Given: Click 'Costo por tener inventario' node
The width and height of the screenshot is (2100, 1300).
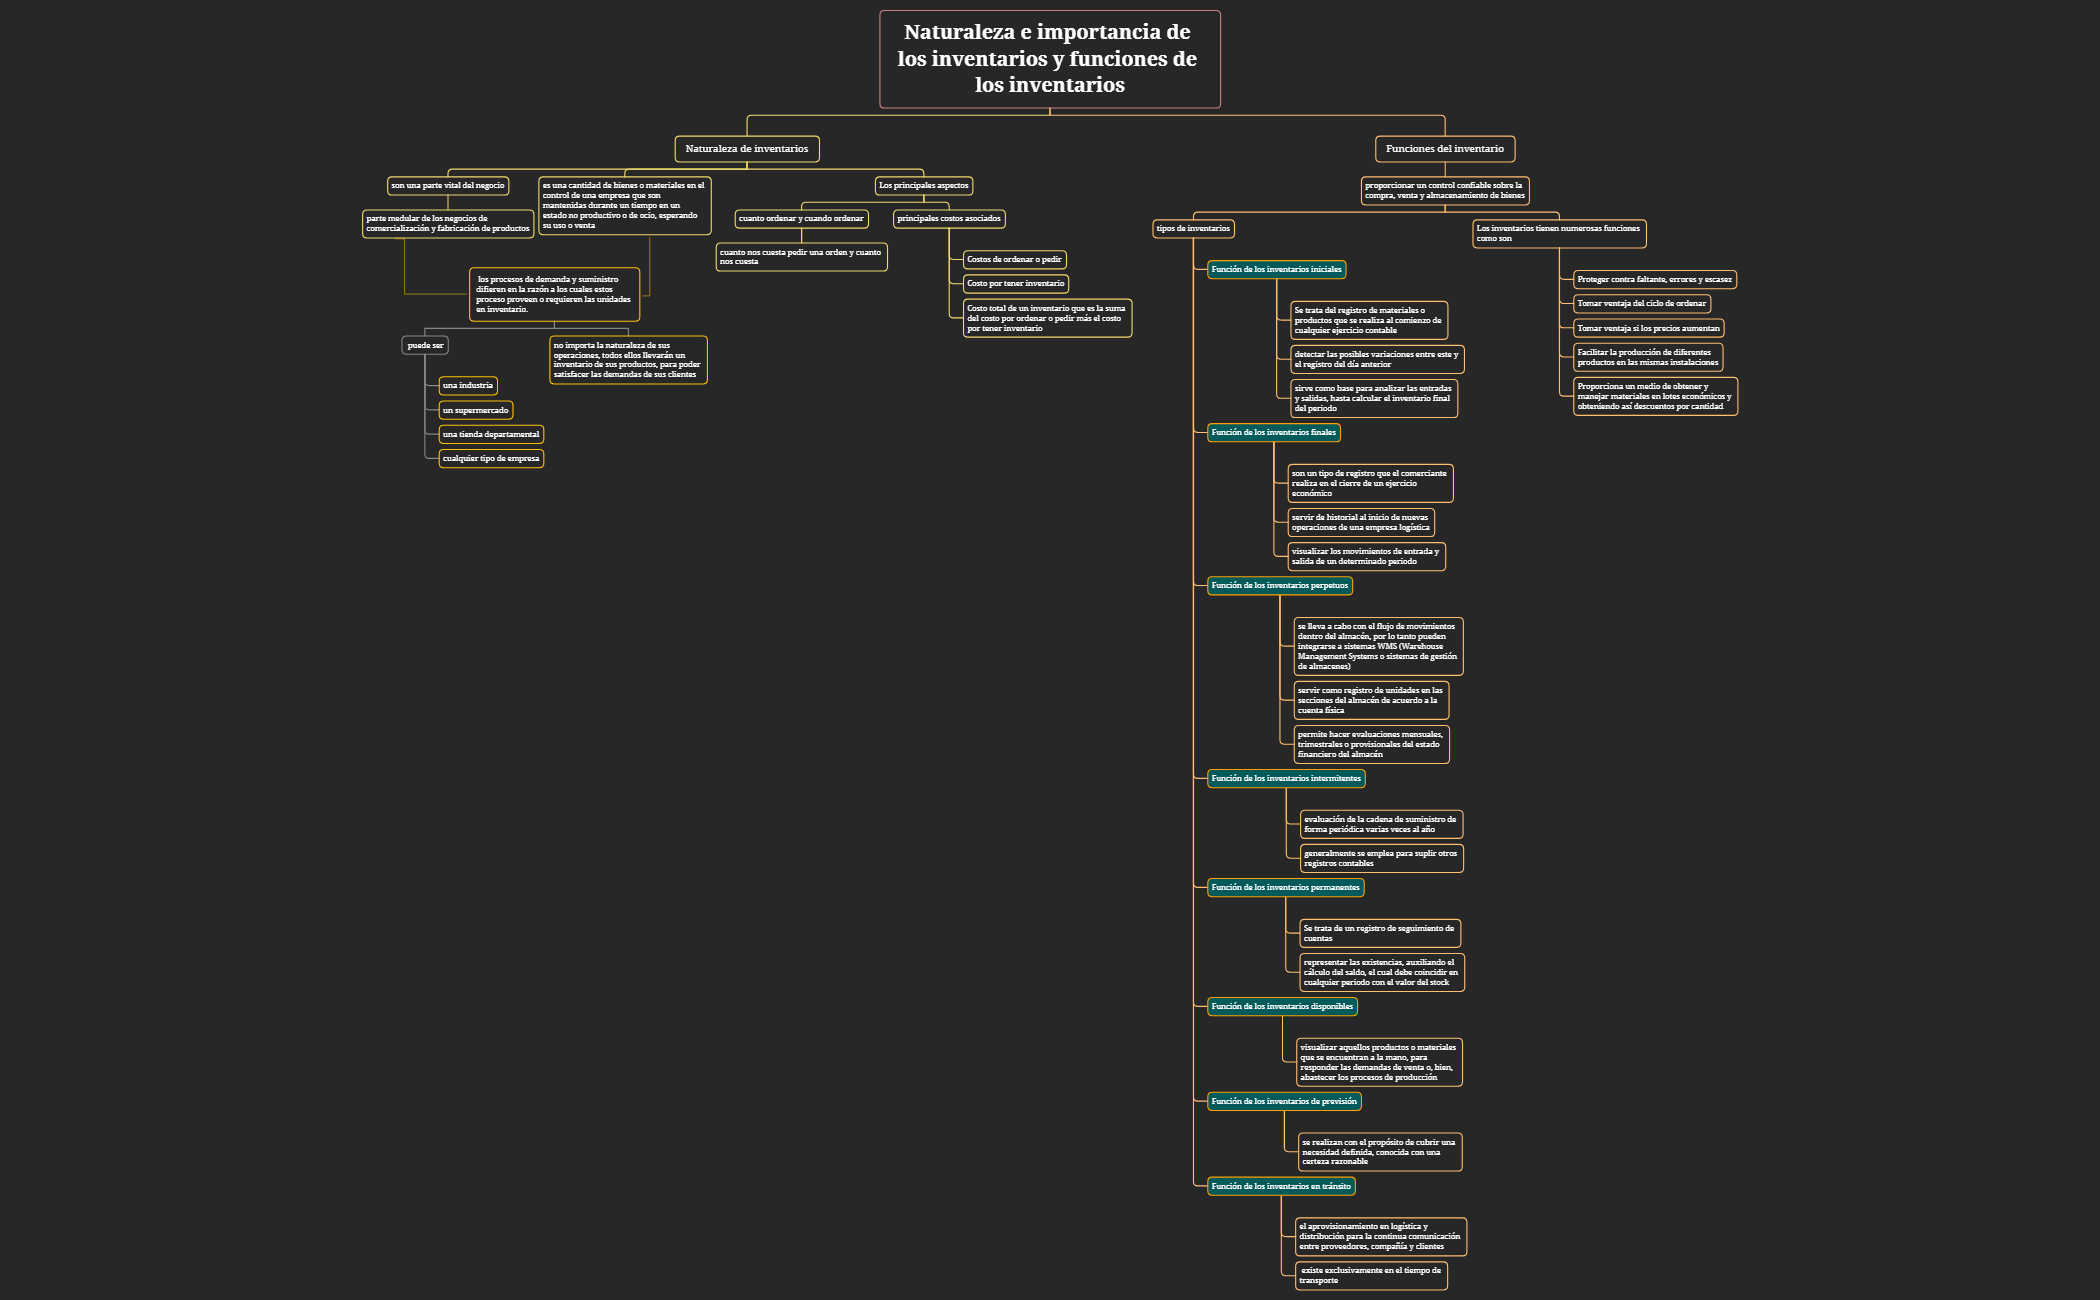Looking at the screenshot, I should click(x=1015, y=284).
